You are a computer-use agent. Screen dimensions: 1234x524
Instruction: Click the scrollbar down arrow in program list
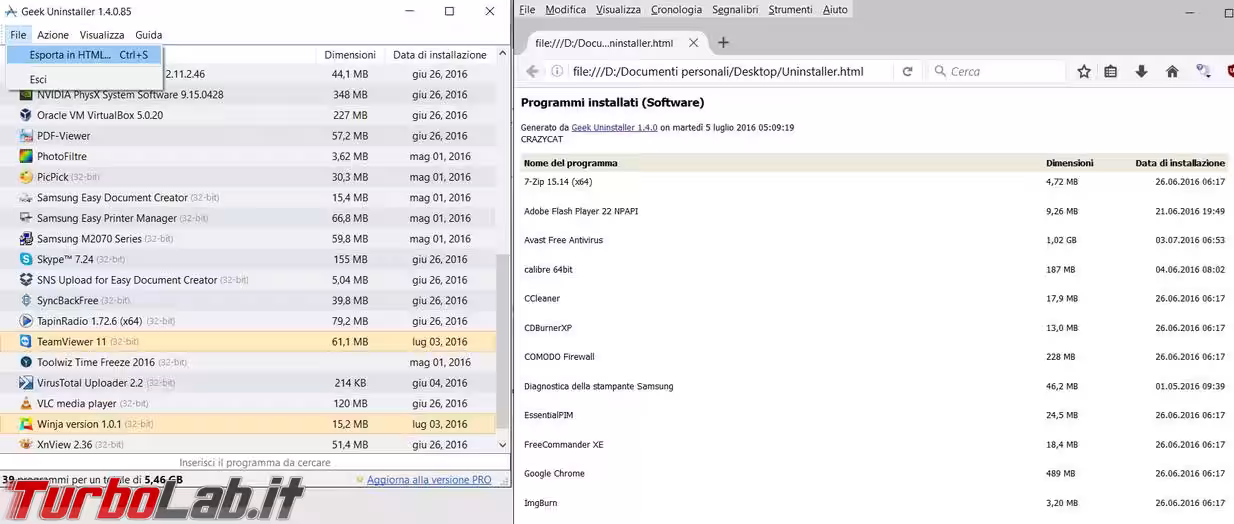click(x=502, y=445)
